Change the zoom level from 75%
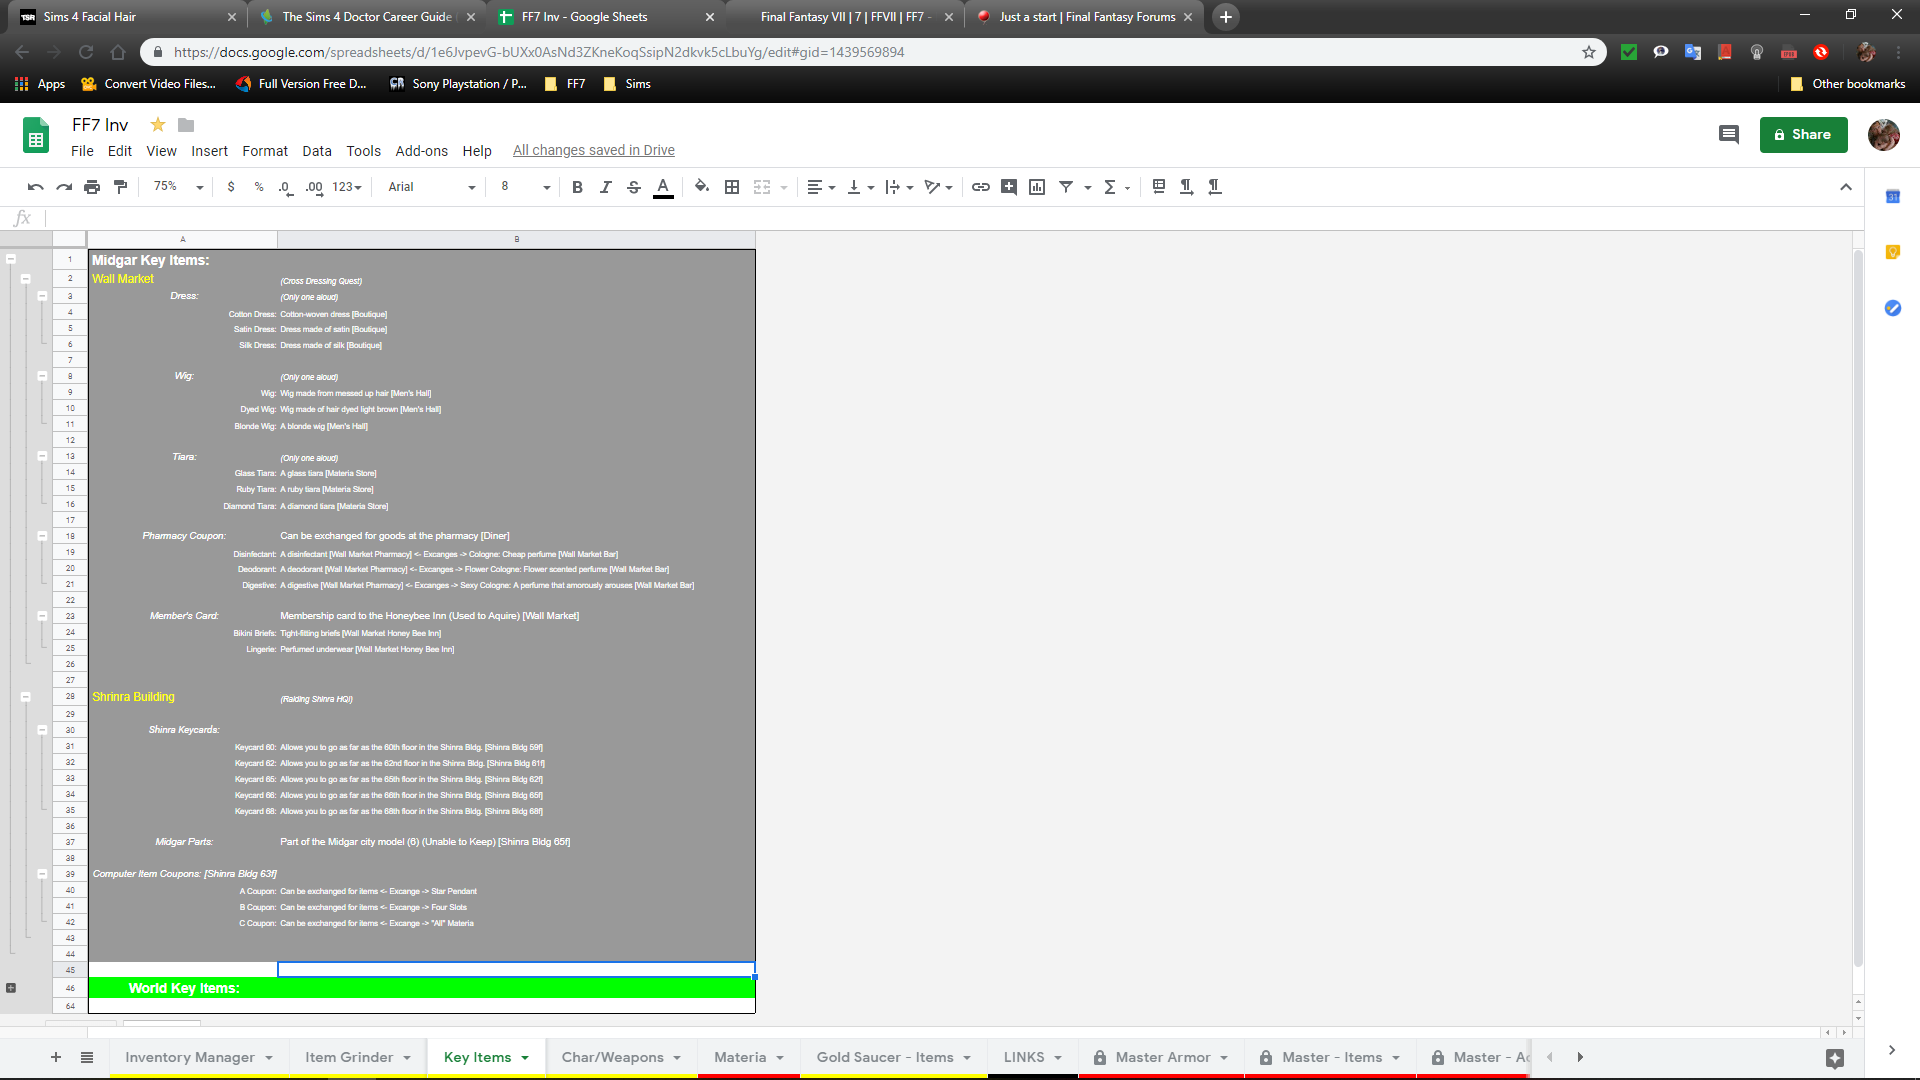Image resolution: width=1920 pixels, height=1080 pixels. (178, 187)
